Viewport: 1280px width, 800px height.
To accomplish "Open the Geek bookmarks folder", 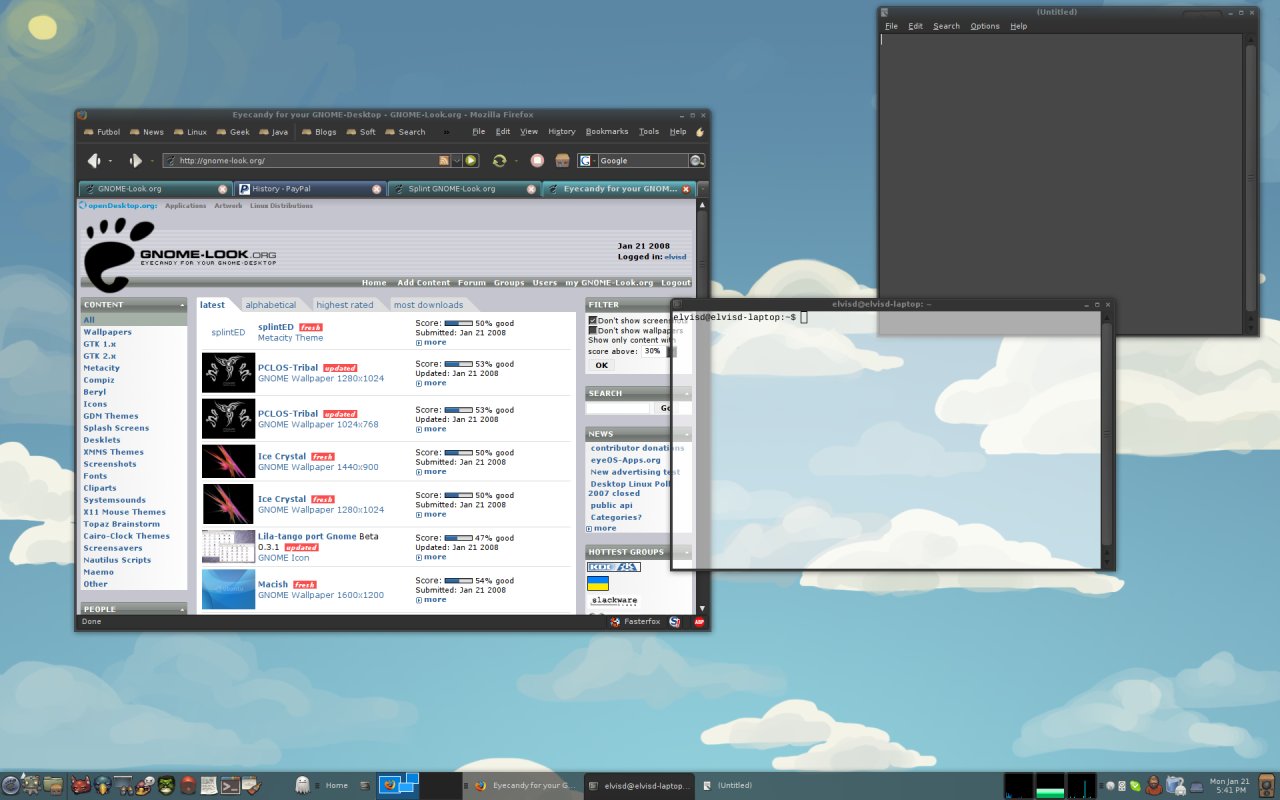I will [x=232, y=131].
